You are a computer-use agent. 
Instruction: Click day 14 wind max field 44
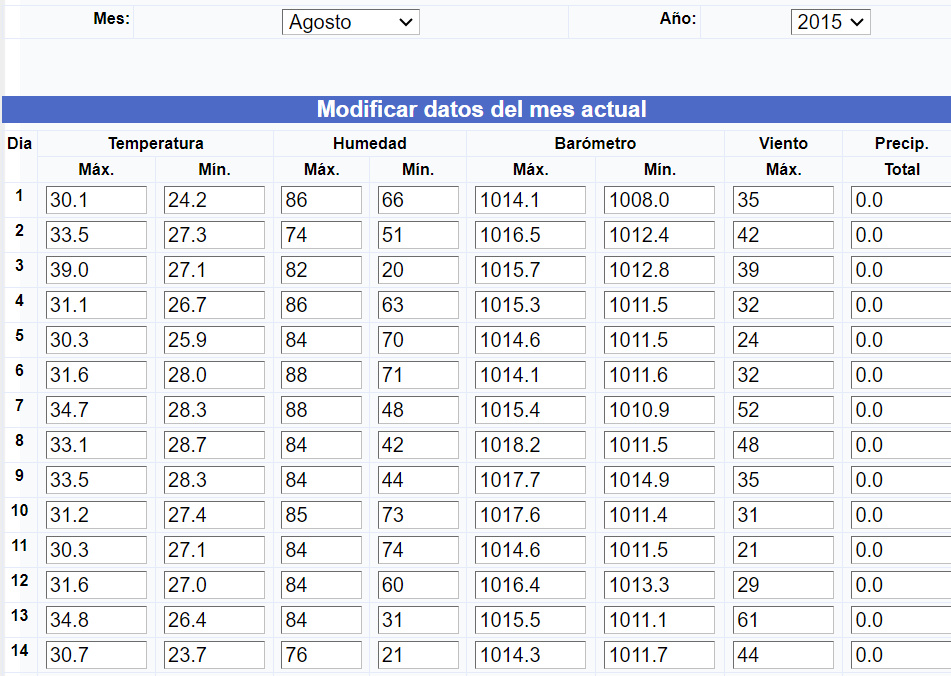click(783, 655)
